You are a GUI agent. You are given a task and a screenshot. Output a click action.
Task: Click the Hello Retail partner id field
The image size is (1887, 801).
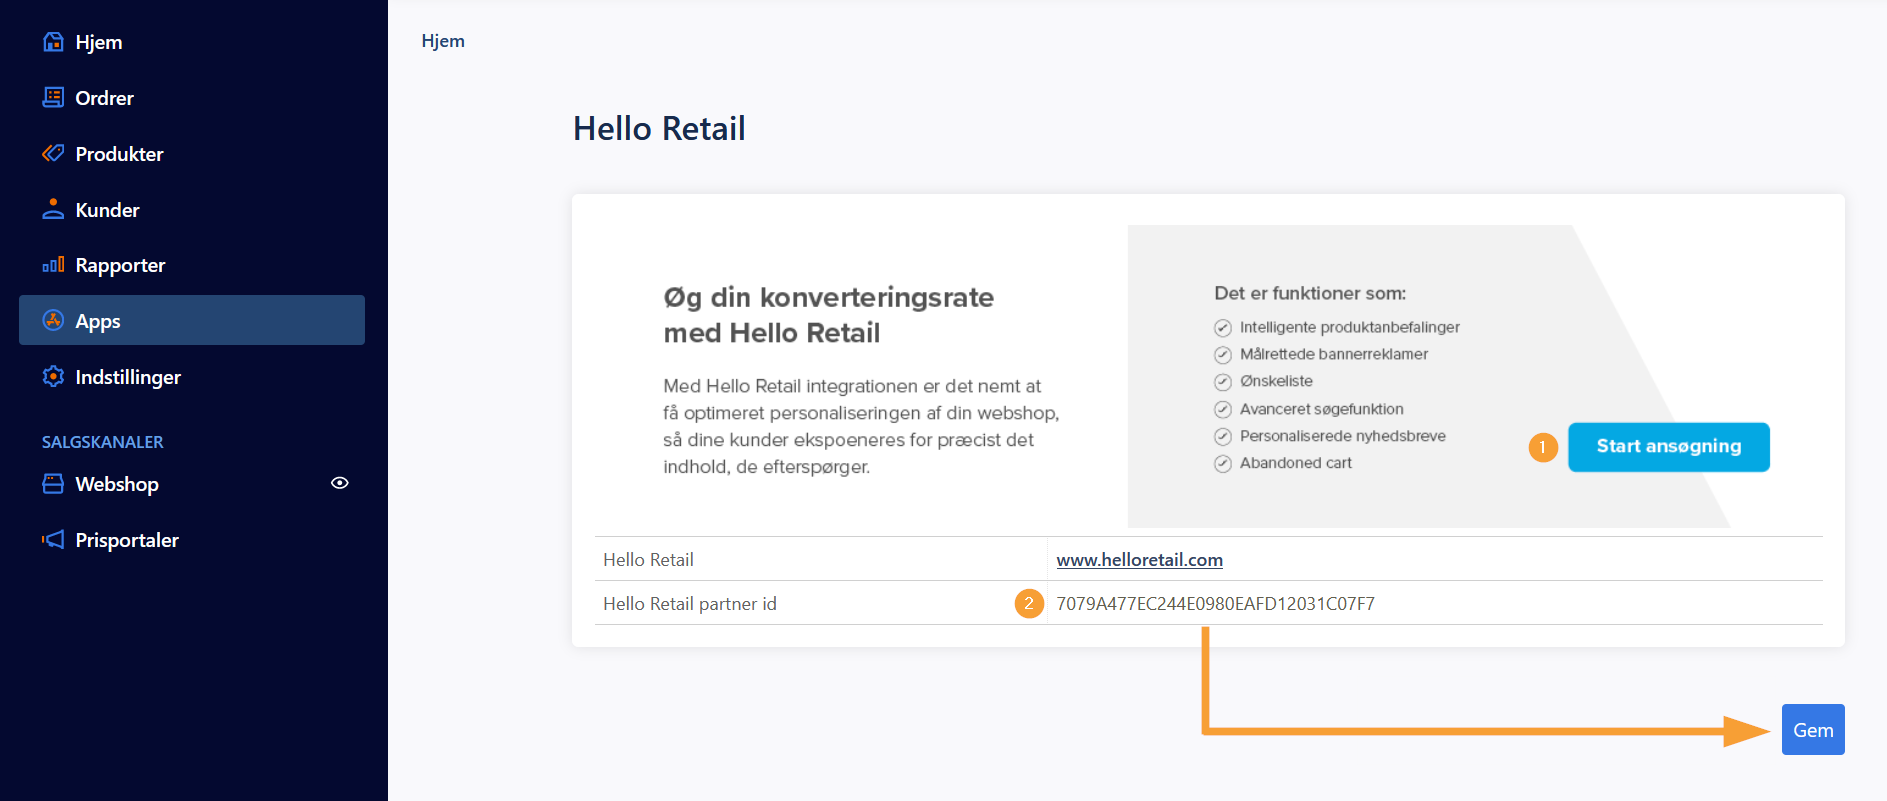[x=1215, y=604]
